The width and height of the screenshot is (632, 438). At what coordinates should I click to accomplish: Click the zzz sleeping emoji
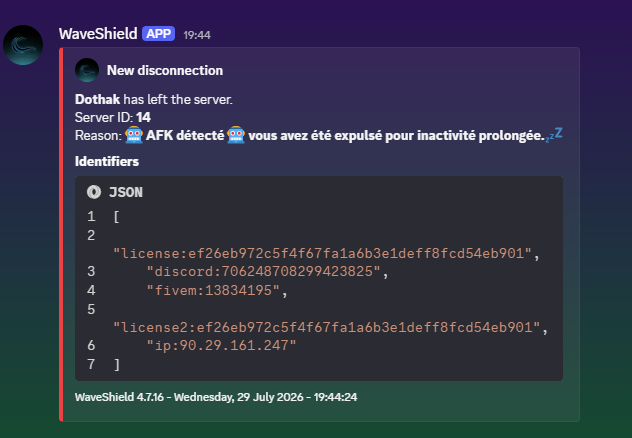coord(554,134)
